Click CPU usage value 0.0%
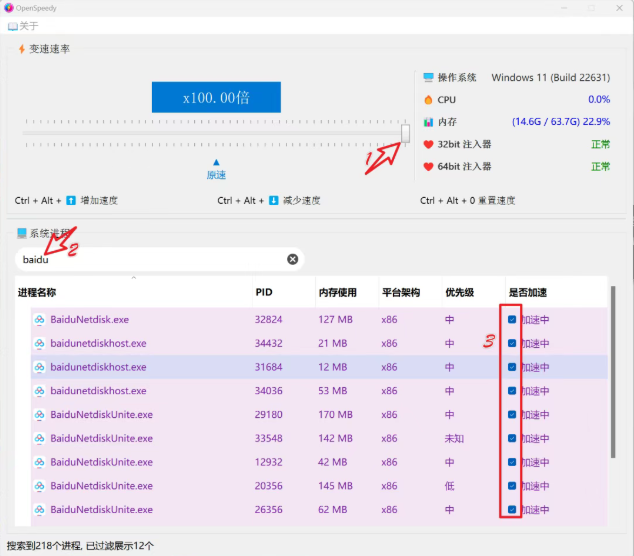 tap(599, 99)
